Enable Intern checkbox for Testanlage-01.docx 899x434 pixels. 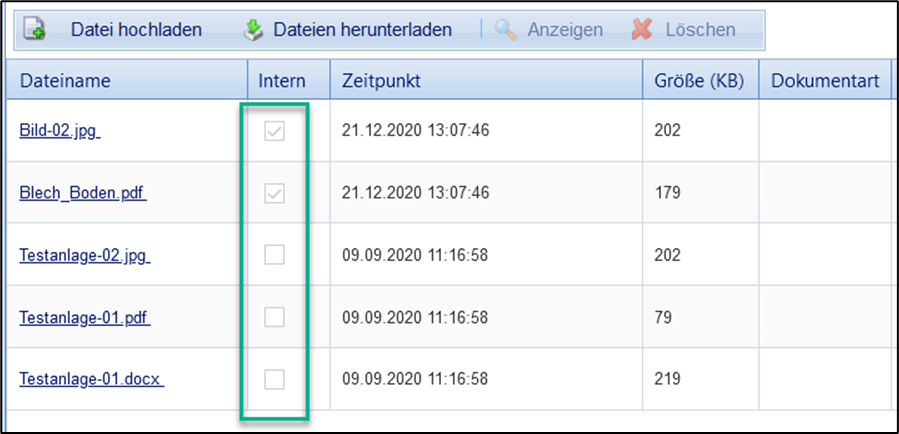point(274,379)
